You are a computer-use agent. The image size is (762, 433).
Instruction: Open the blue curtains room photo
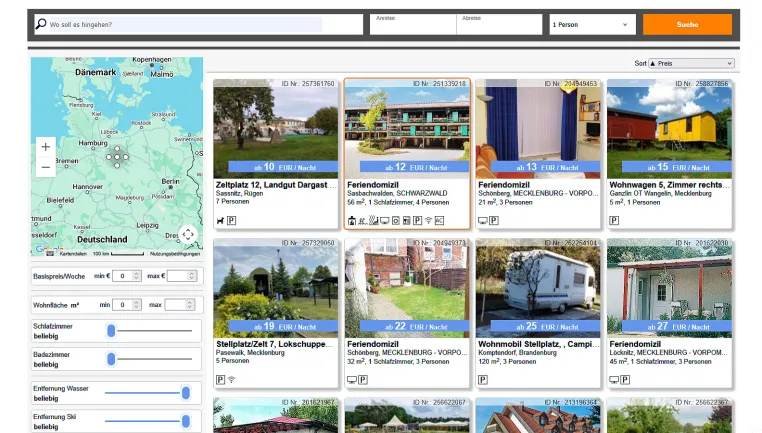538,129
